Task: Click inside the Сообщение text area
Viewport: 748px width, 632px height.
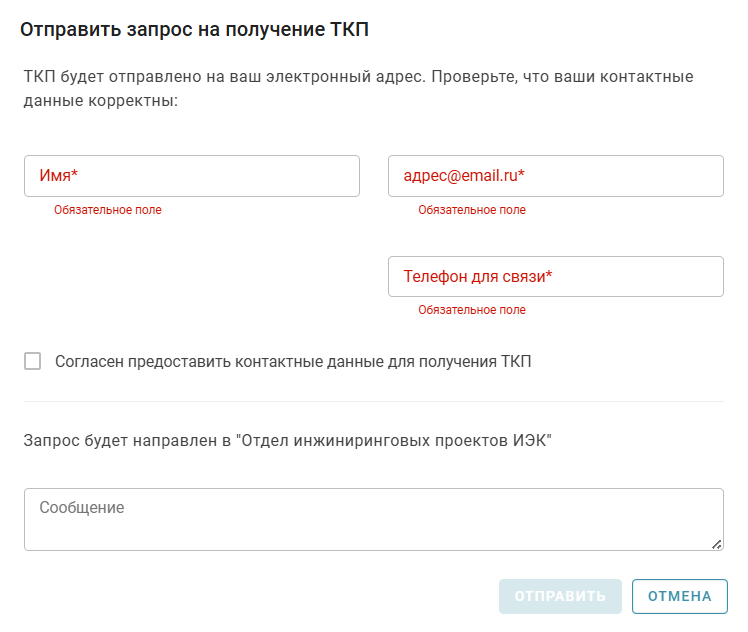Action: [373, 519]
